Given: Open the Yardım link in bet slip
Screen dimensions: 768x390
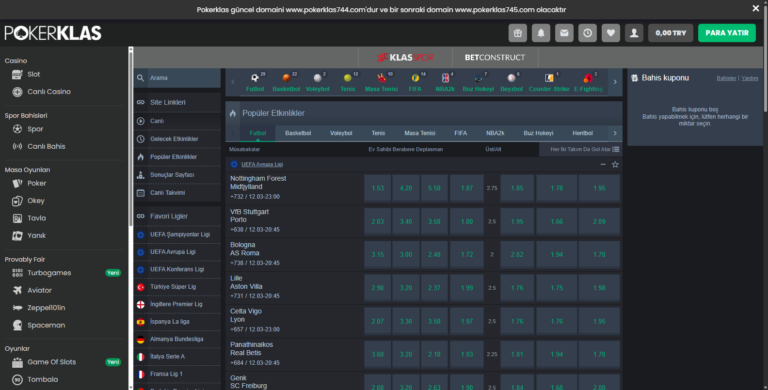Looking at the screenshot, I should pyautogui.click(x=749, y=78).
